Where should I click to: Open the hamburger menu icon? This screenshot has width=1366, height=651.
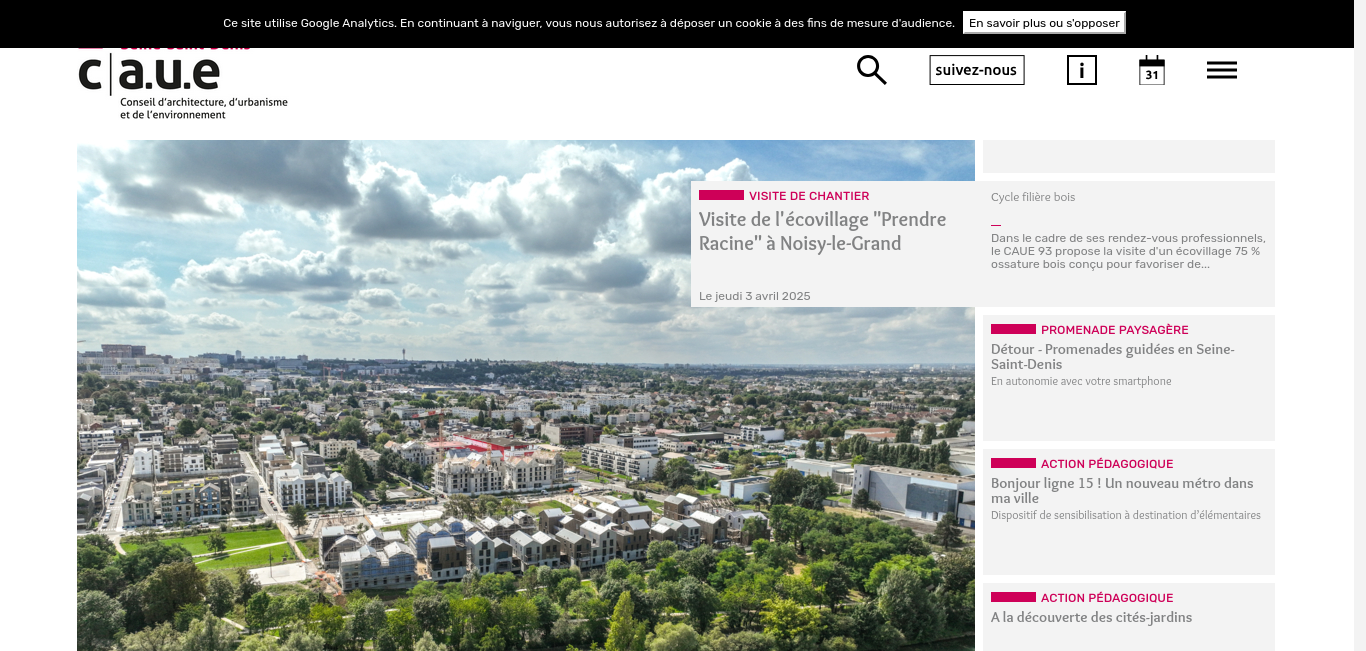point(1222,70)
